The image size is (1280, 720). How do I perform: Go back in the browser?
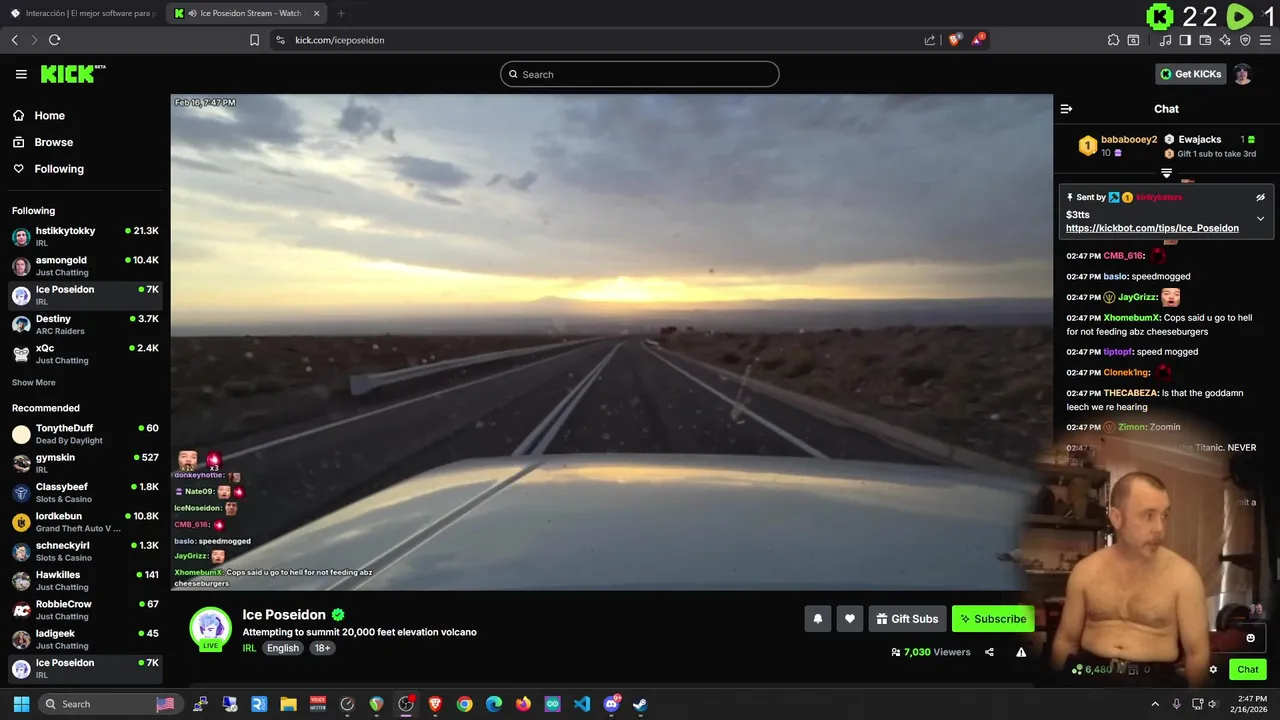pos(14,40)
